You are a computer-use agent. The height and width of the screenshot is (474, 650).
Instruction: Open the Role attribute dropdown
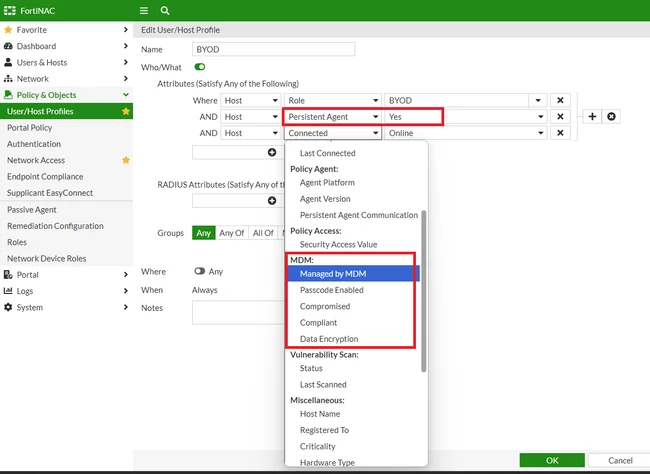coord(332,100)
